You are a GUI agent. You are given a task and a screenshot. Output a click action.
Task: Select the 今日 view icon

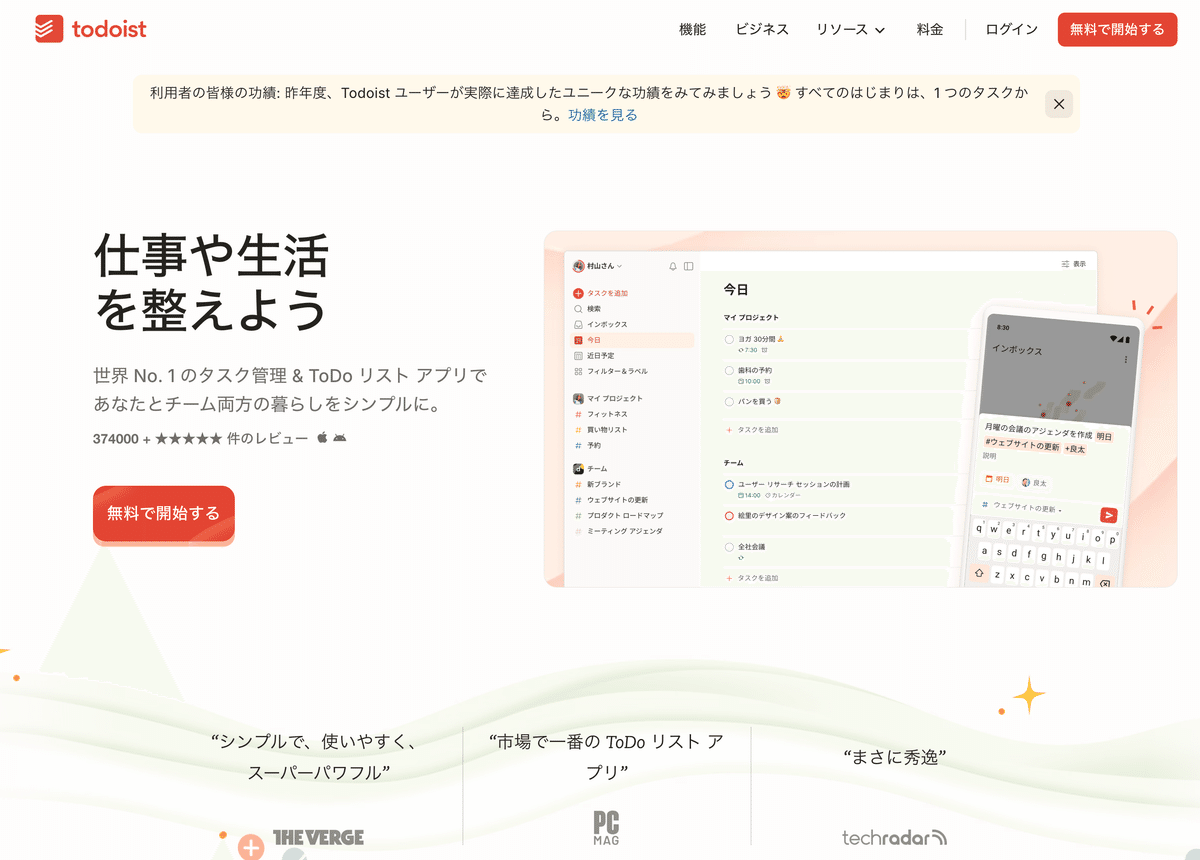[x=578, y=340]
